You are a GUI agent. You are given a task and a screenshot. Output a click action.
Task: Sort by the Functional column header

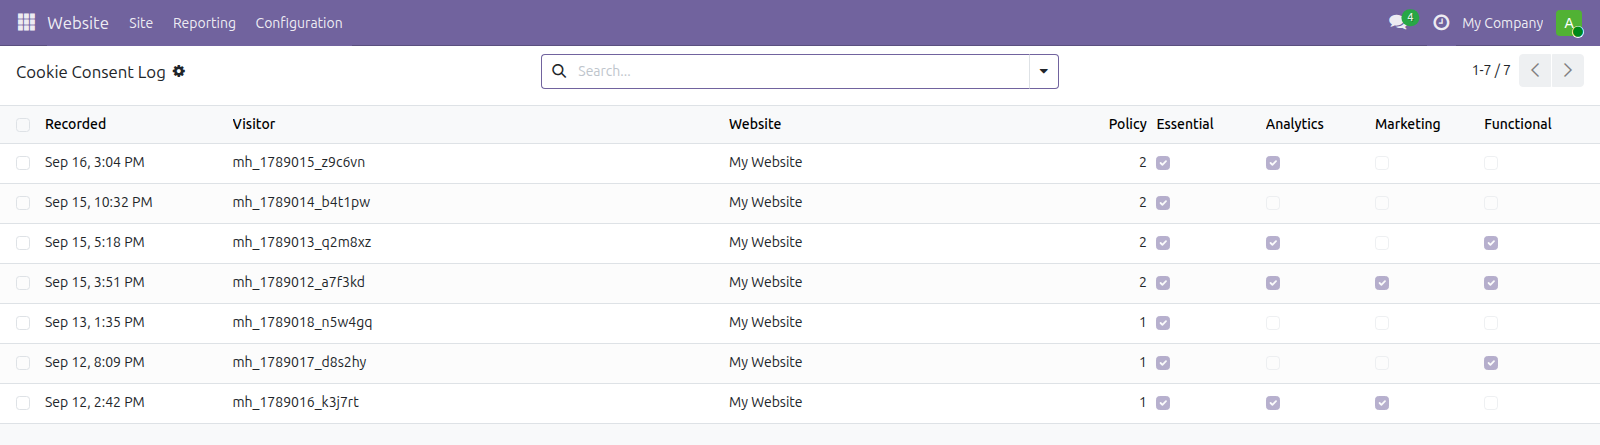tap(1518, 124)
